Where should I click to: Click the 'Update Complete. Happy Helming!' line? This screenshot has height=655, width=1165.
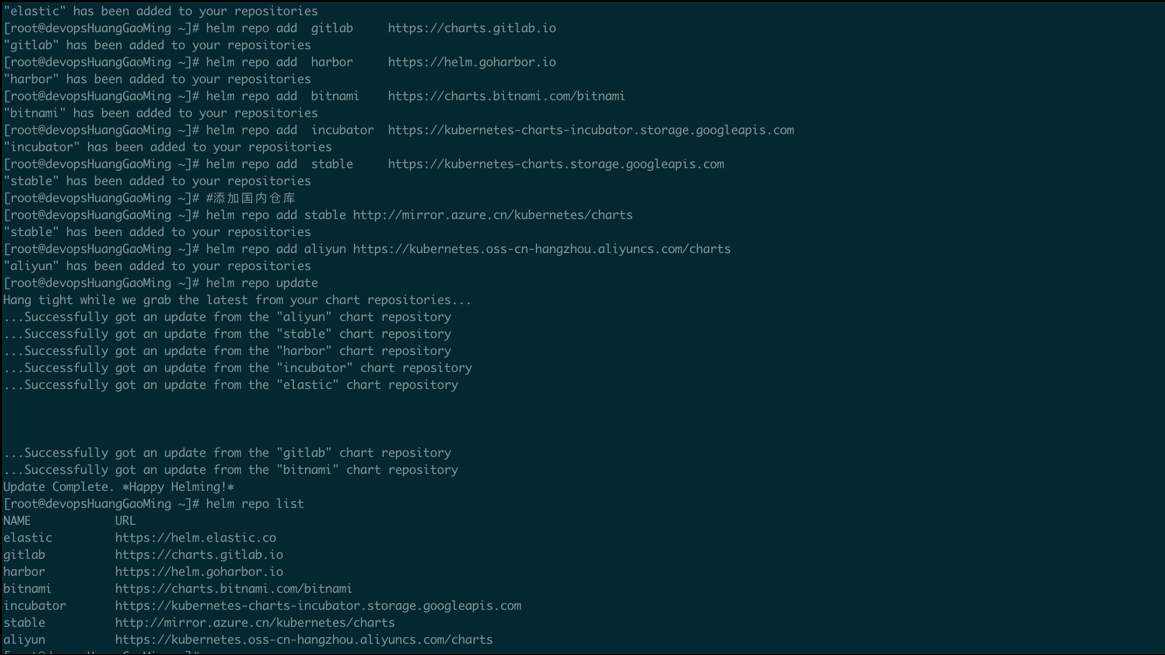[119, 487]
